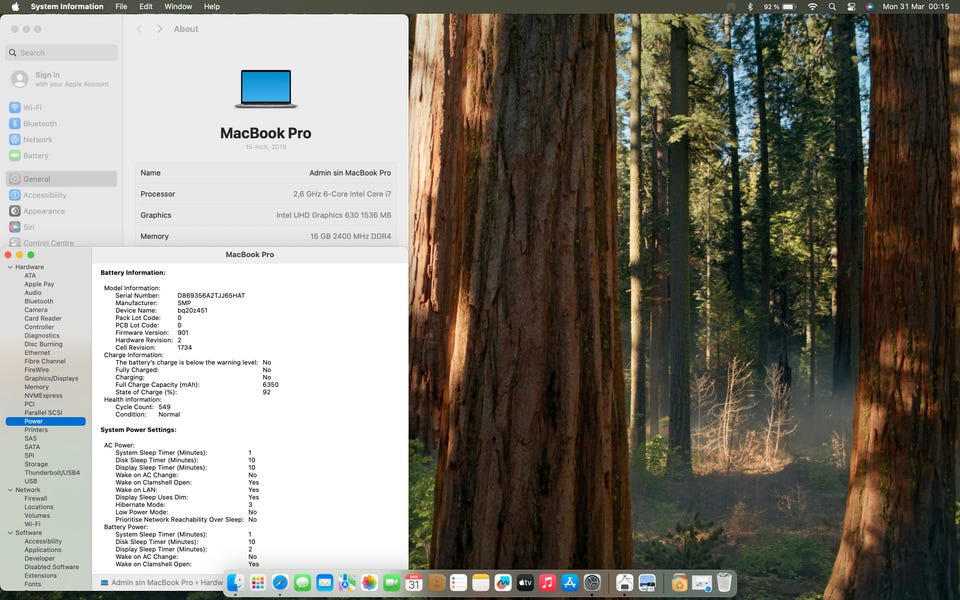Viewport: 960px width, 600px height.
Task: Launch FaceTime from the Dock
Action: (392, 582)
